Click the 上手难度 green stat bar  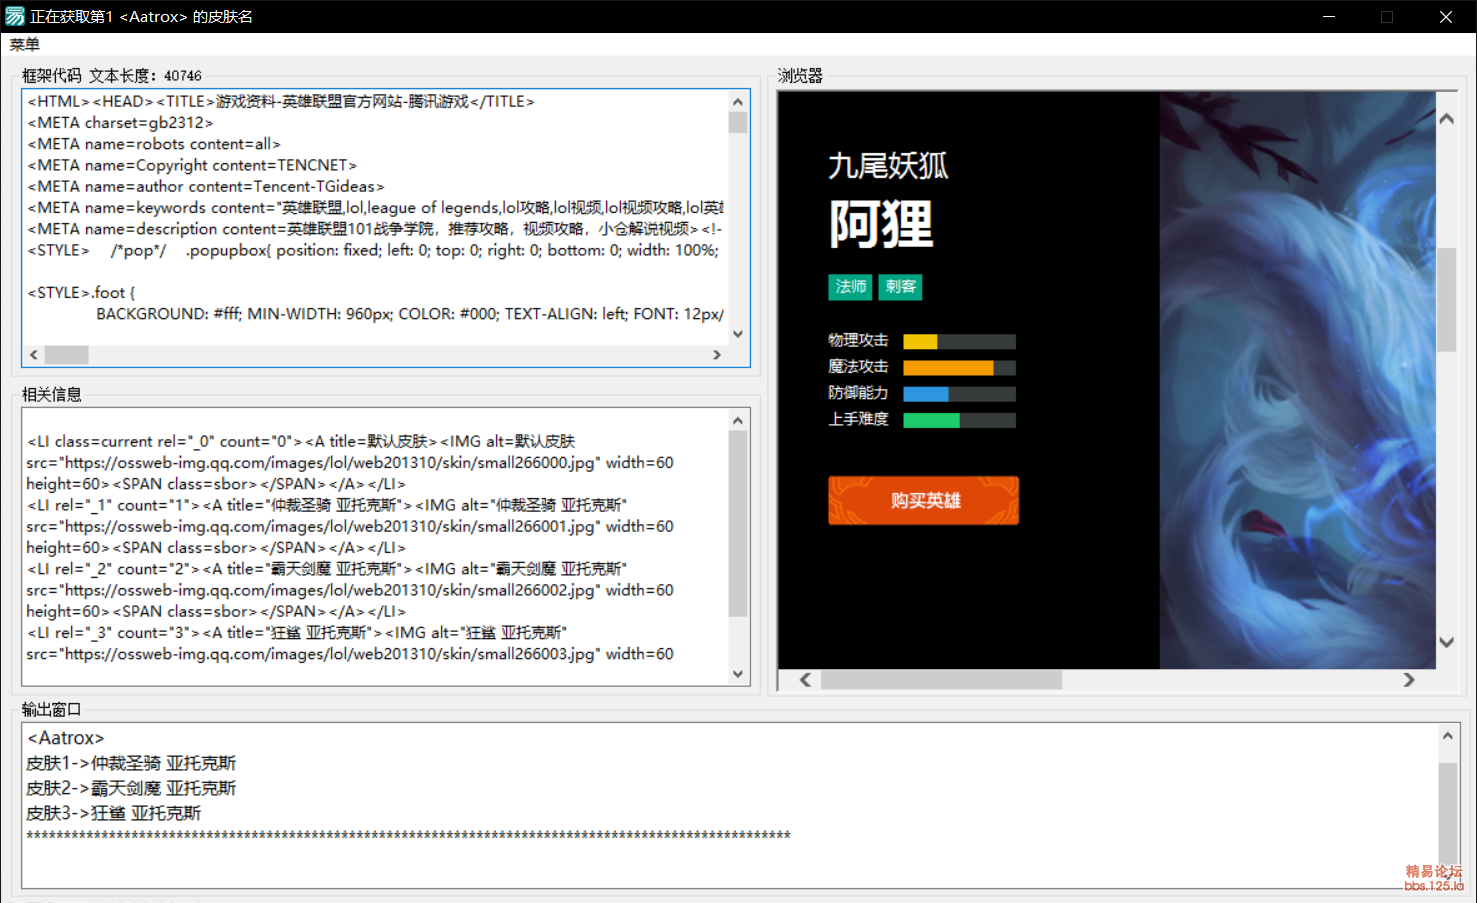[931, 420]
